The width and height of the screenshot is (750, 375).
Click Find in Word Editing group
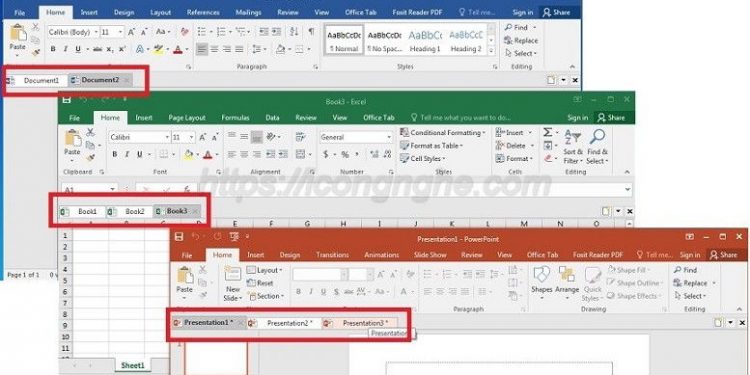(x=517, y=28)
